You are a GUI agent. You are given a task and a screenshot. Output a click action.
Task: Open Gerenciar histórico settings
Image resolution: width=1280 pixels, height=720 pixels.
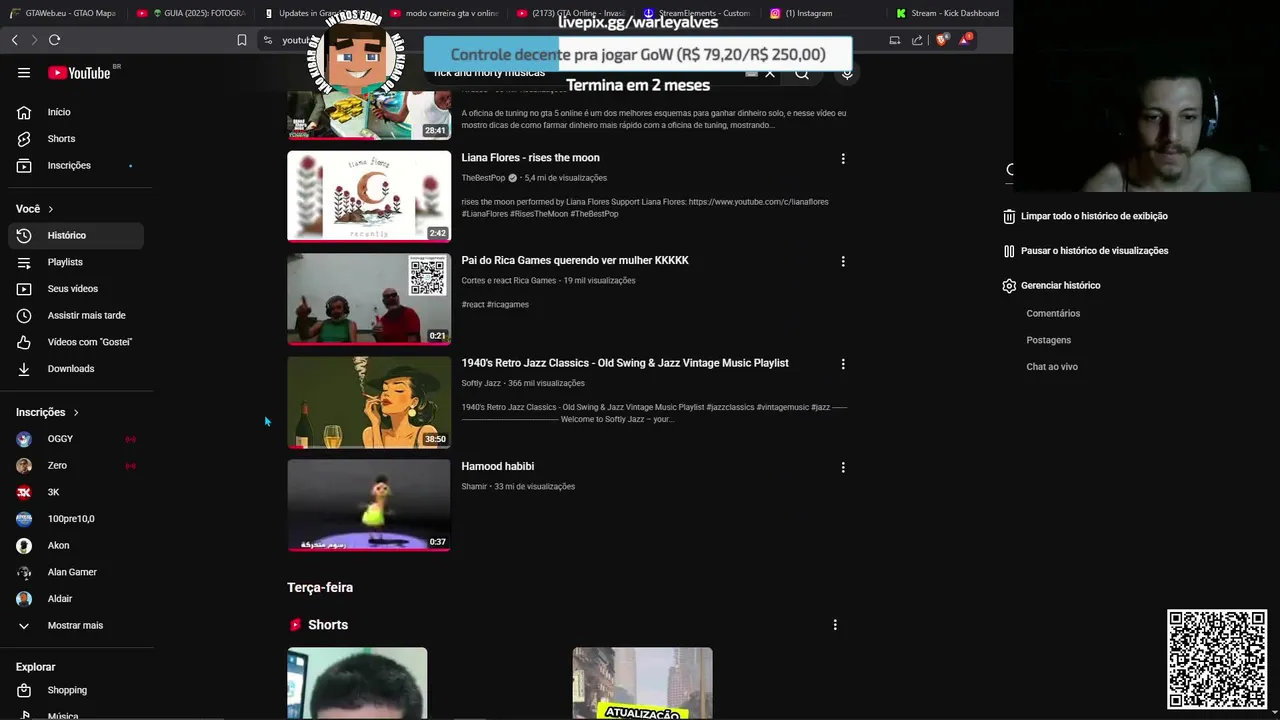(x=1051, y=286)
